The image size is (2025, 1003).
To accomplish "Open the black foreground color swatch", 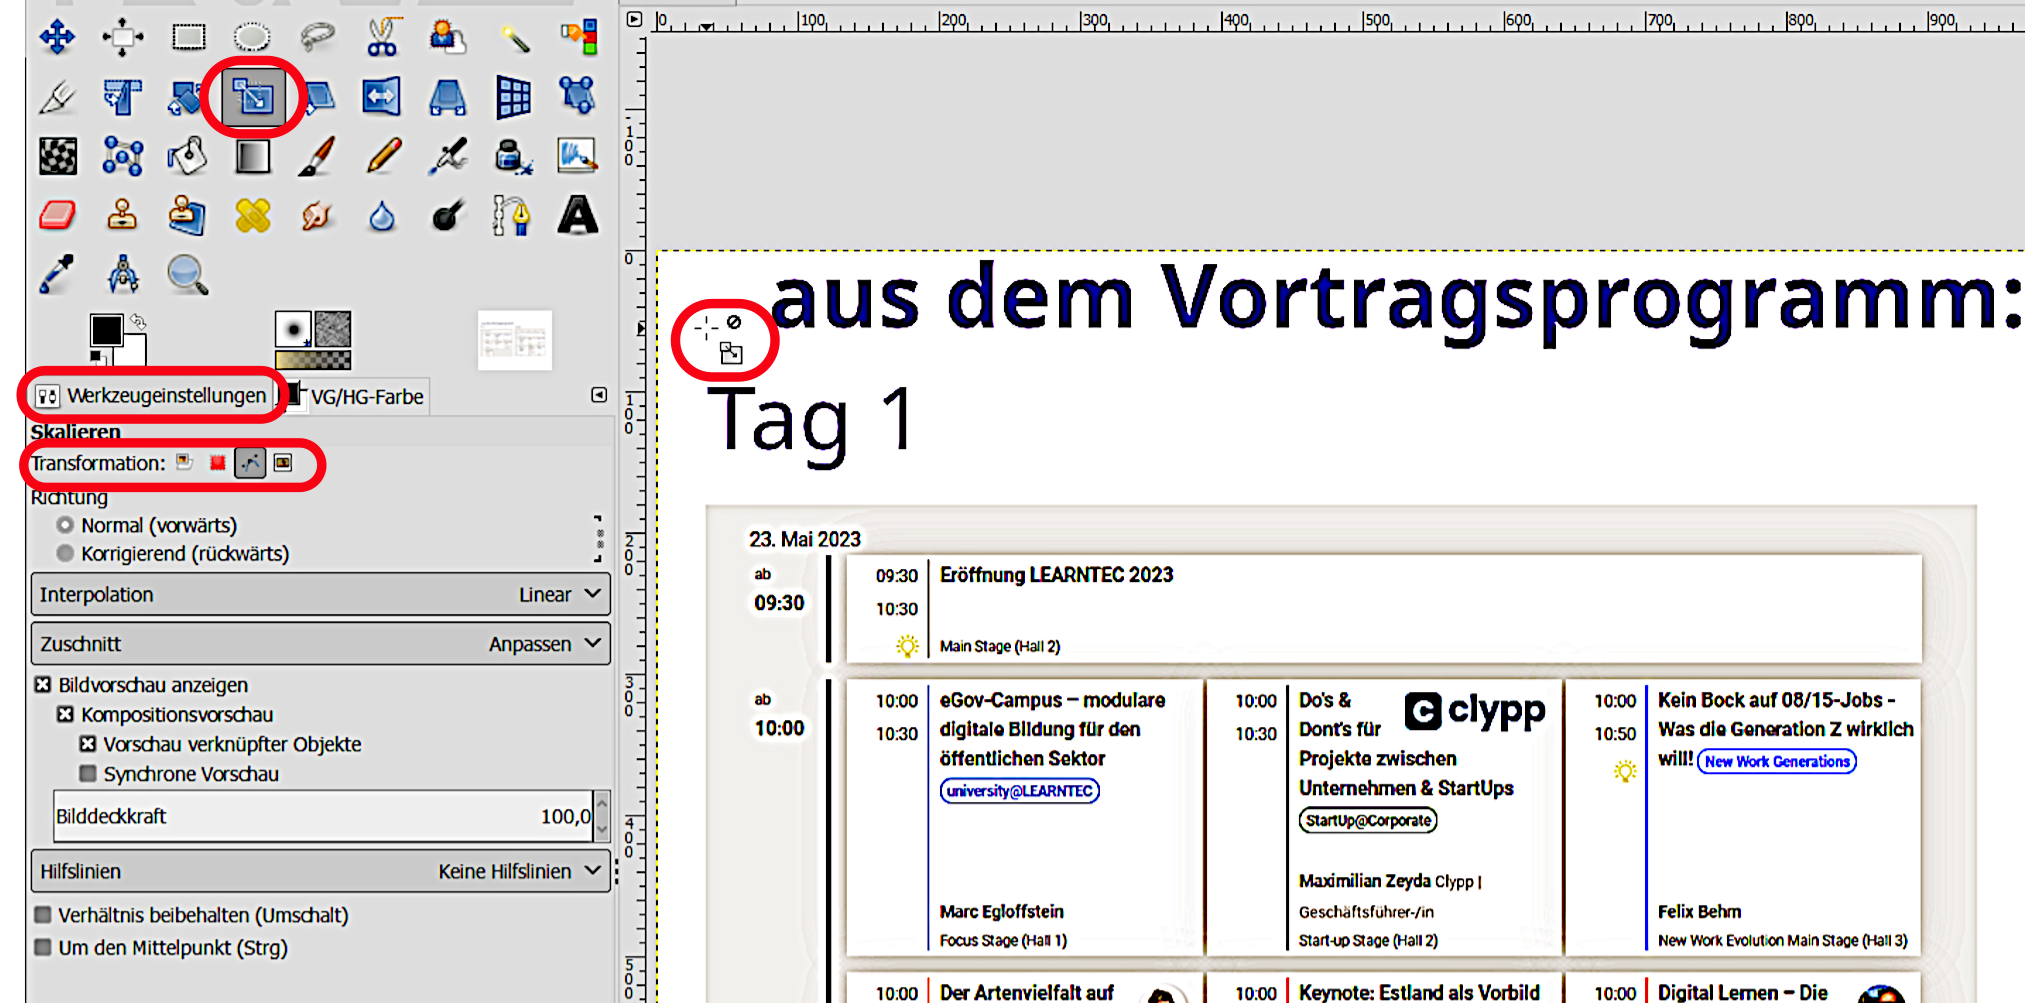I will tap(106, 329).
